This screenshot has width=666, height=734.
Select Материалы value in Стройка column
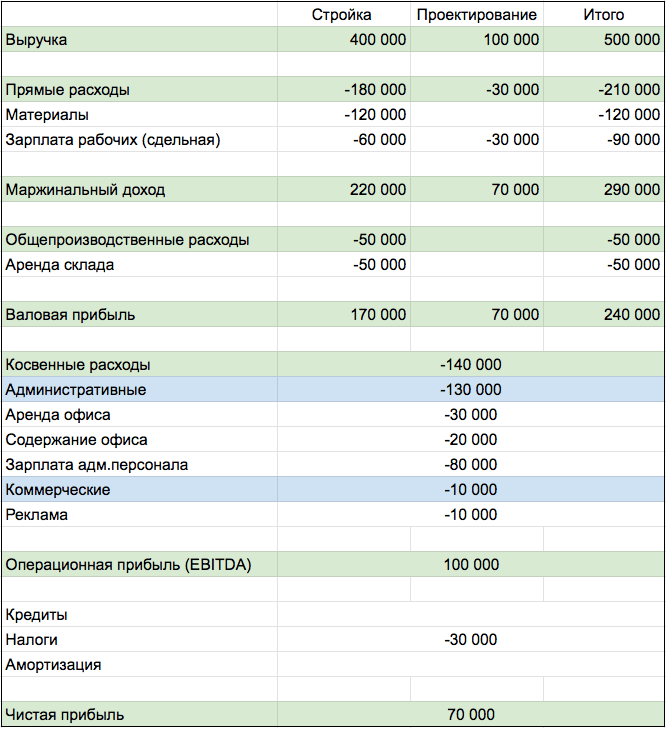[375, 115]
